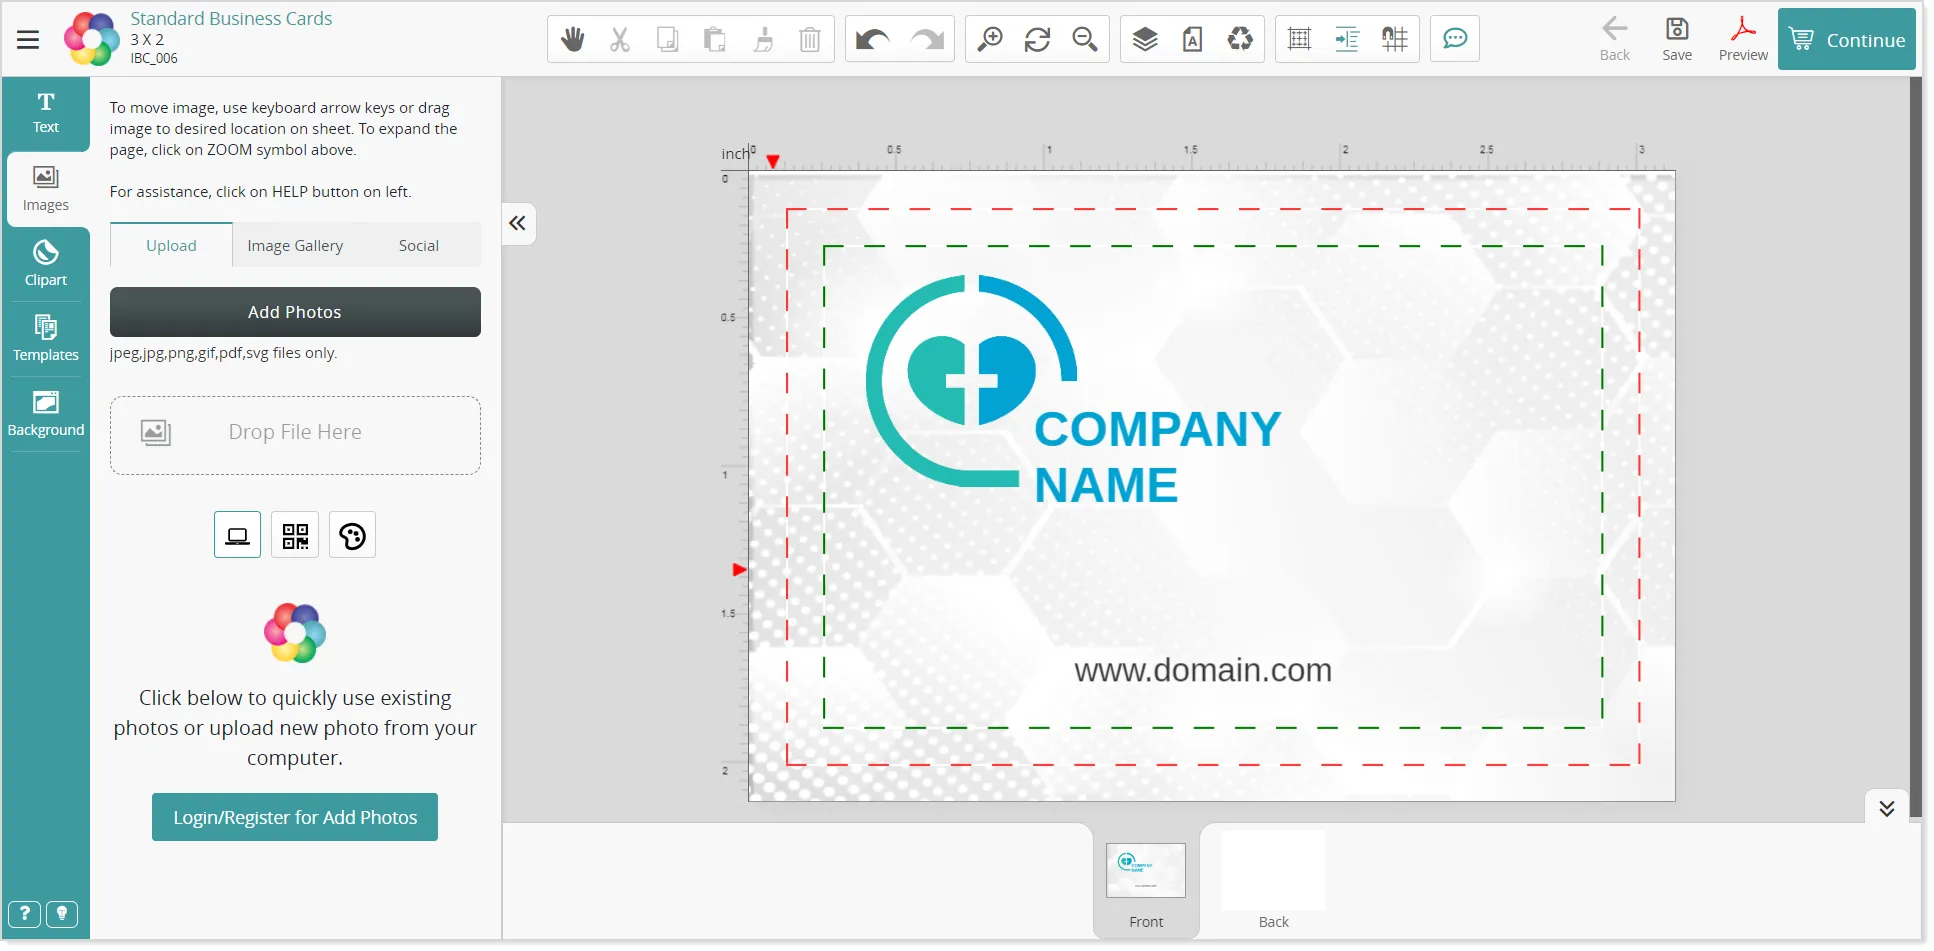
Task: Save the business card design
Action: tap(1677, 39)
